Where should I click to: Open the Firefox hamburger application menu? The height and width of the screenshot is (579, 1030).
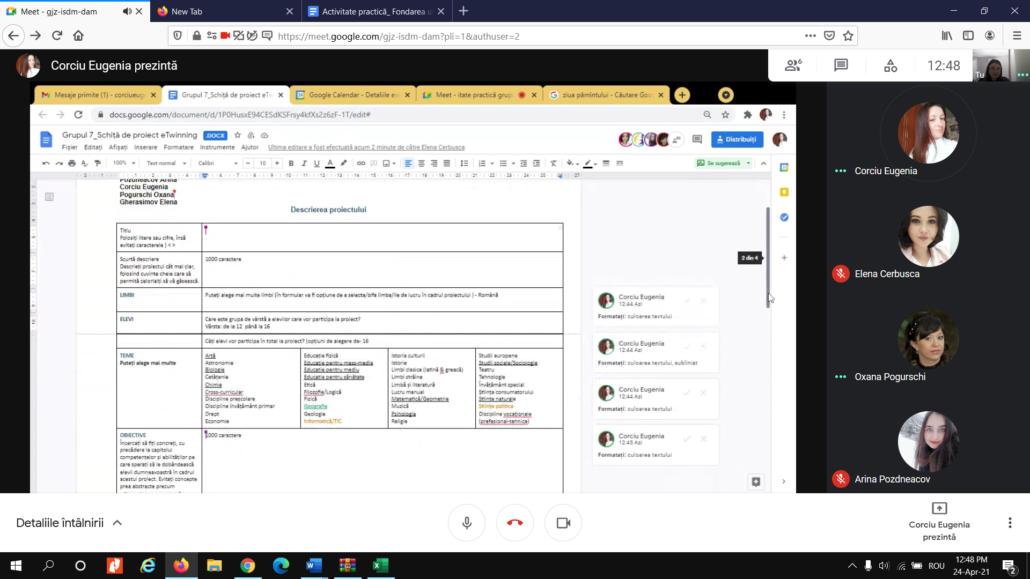click(1014, 35)
